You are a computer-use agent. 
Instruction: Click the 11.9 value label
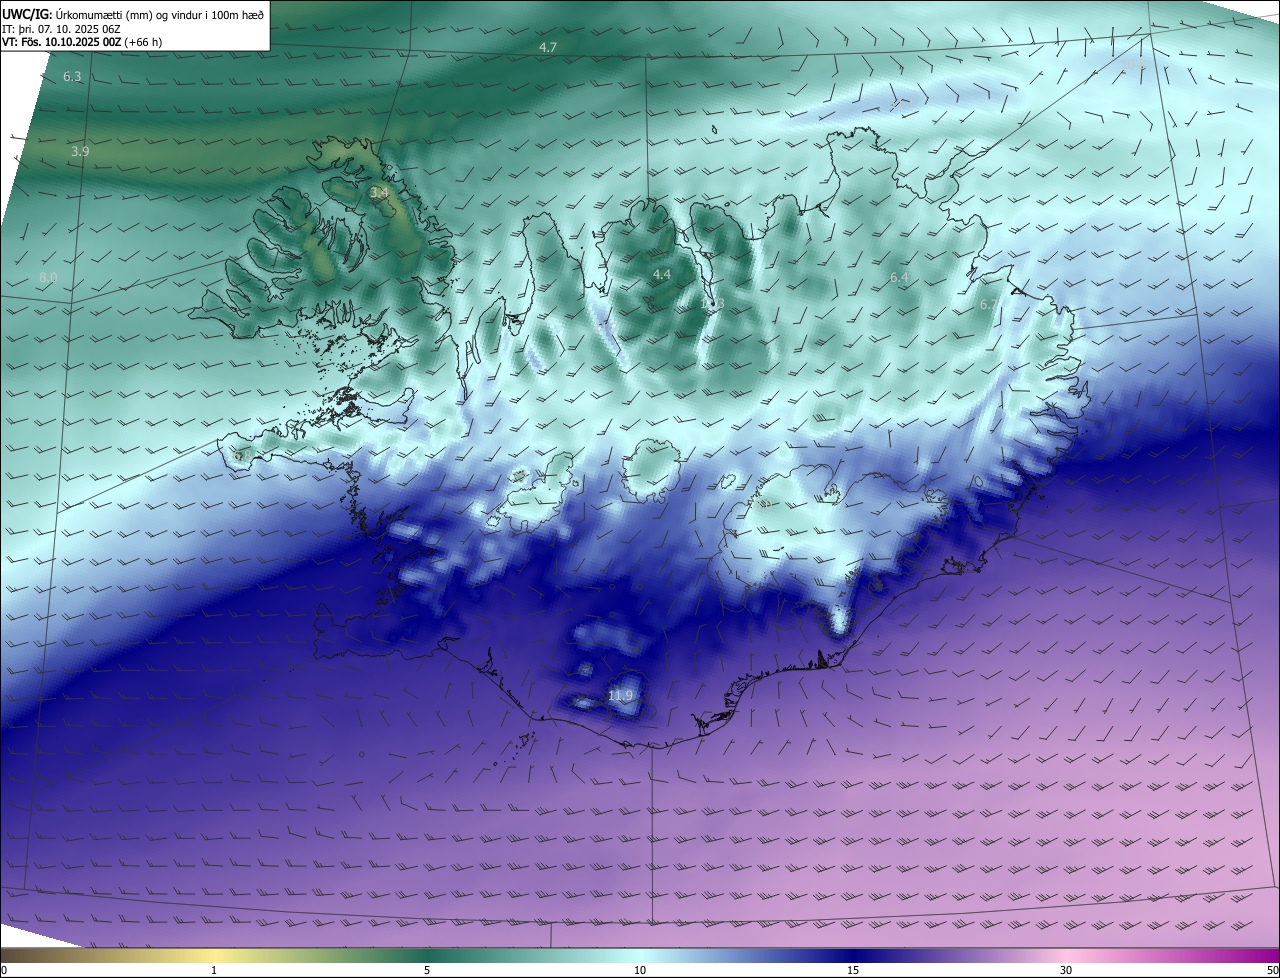[620, 695]
